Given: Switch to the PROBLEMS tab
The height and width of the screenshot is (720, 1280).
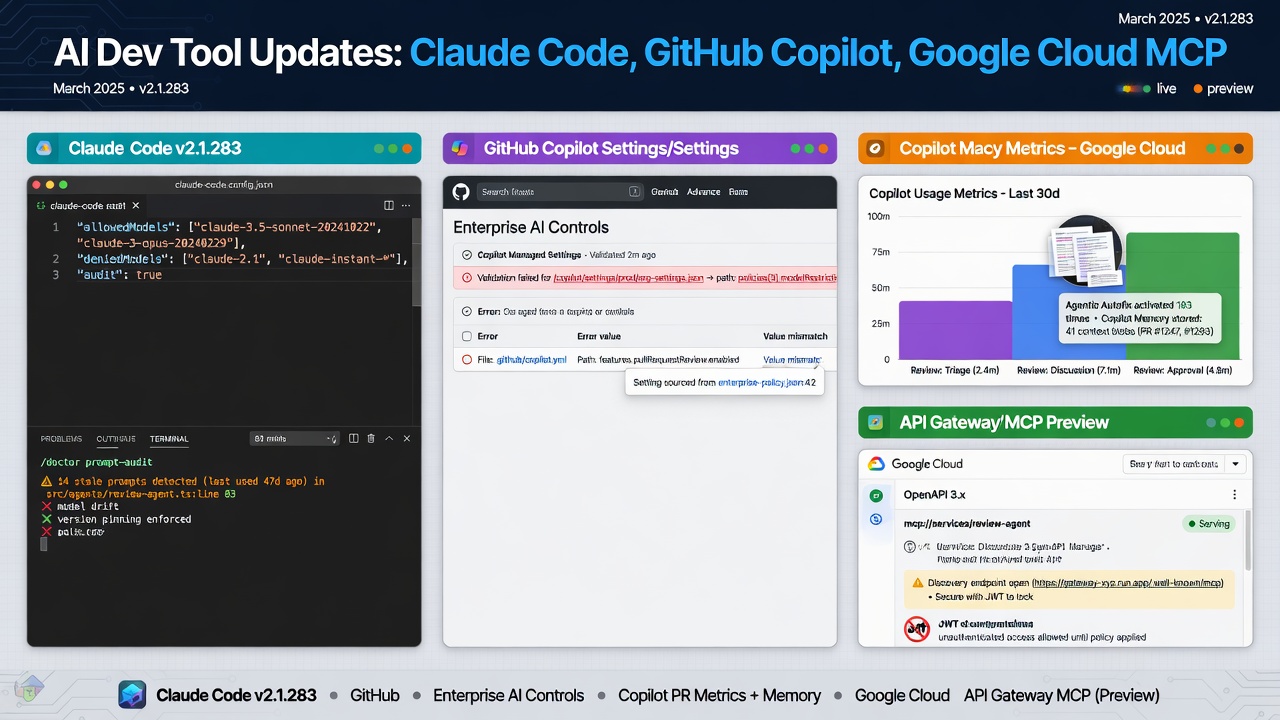Looking at the screenshot, I should [x=61, y=439].
